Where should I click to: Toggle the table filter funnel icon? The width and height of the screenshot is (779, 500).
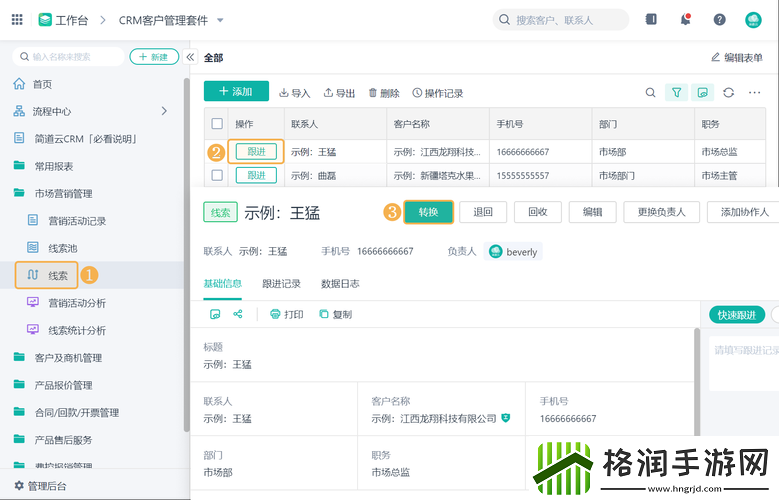[x=676, y=92]
